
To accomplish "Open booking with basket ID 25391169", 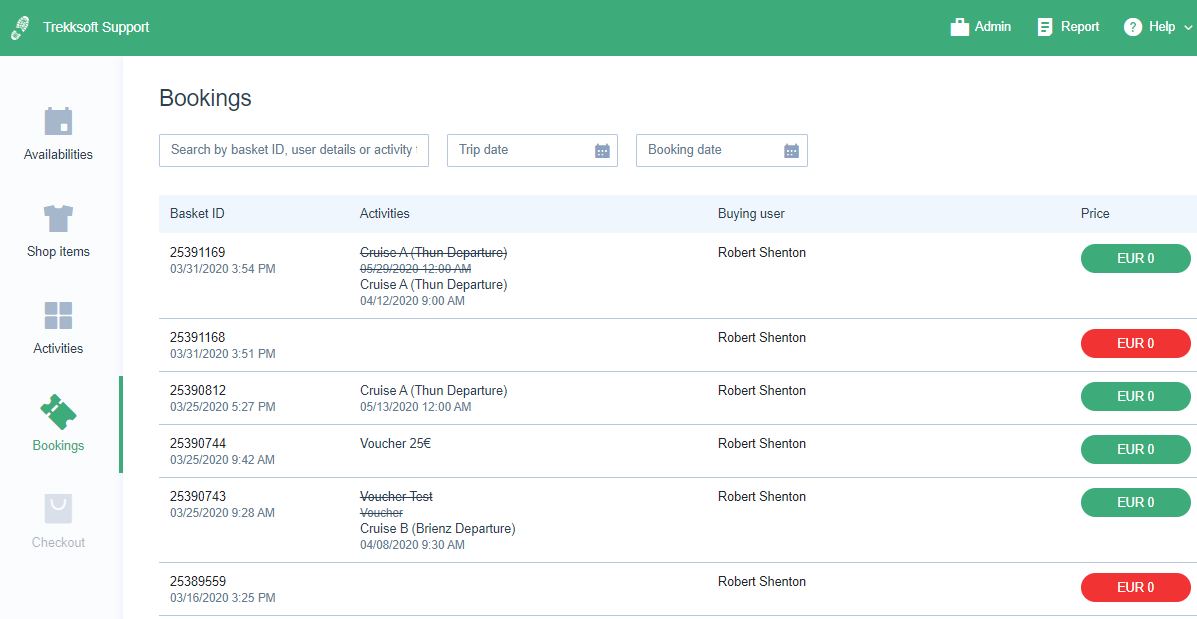I will (x=197, y=253).
